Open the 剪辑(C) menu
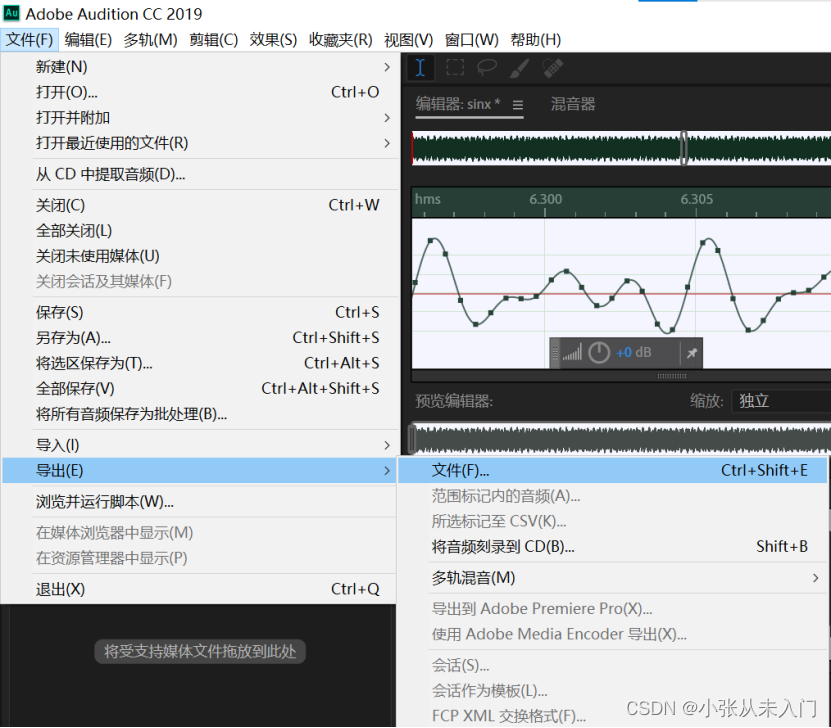Viewport: 831px width, 728px height. [214, 40]
